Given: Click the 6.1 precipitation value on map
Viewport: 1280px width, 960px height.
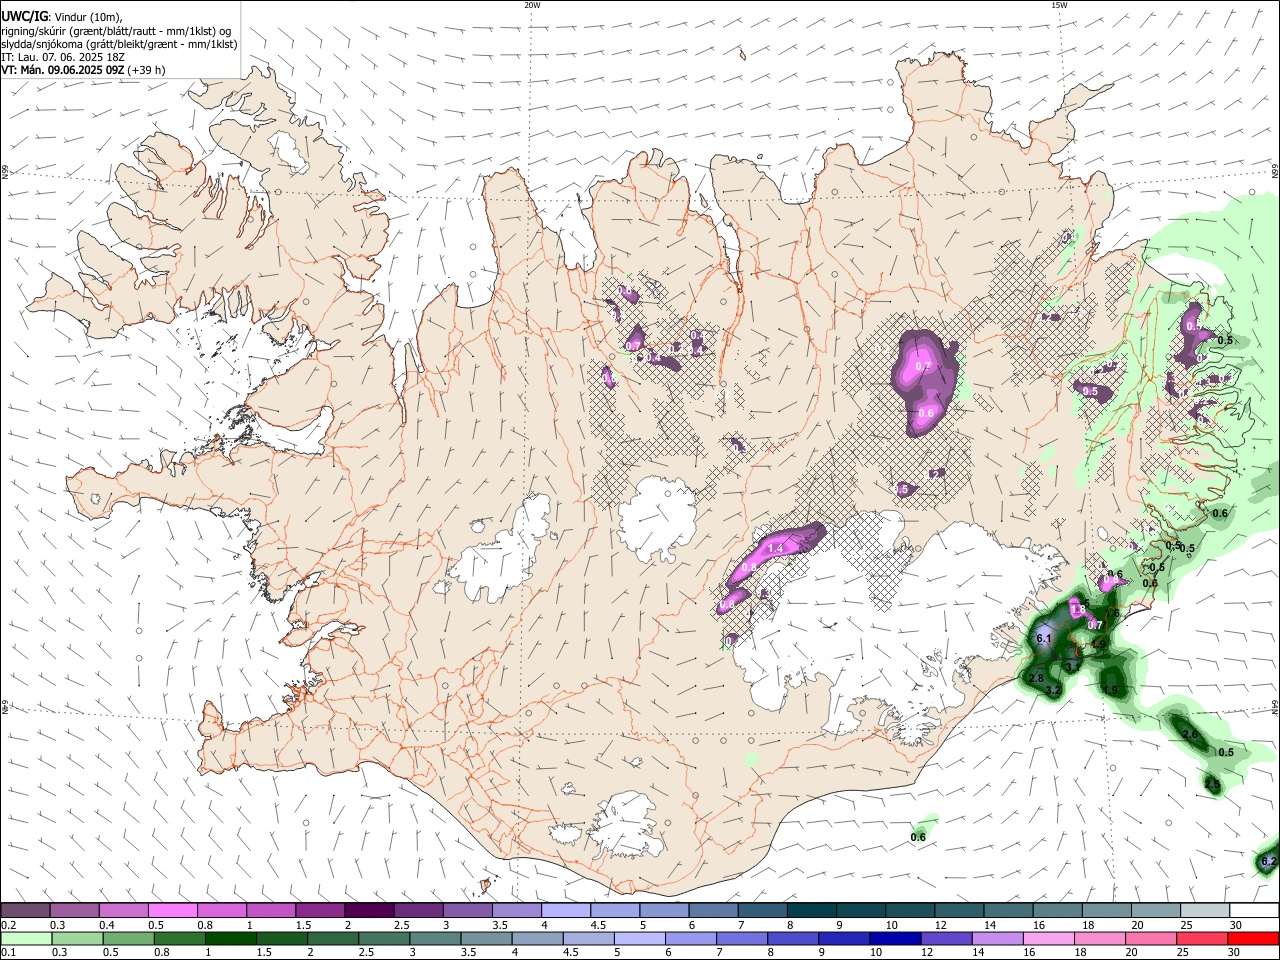Looking at the screenshot, I should (1044, 638).
